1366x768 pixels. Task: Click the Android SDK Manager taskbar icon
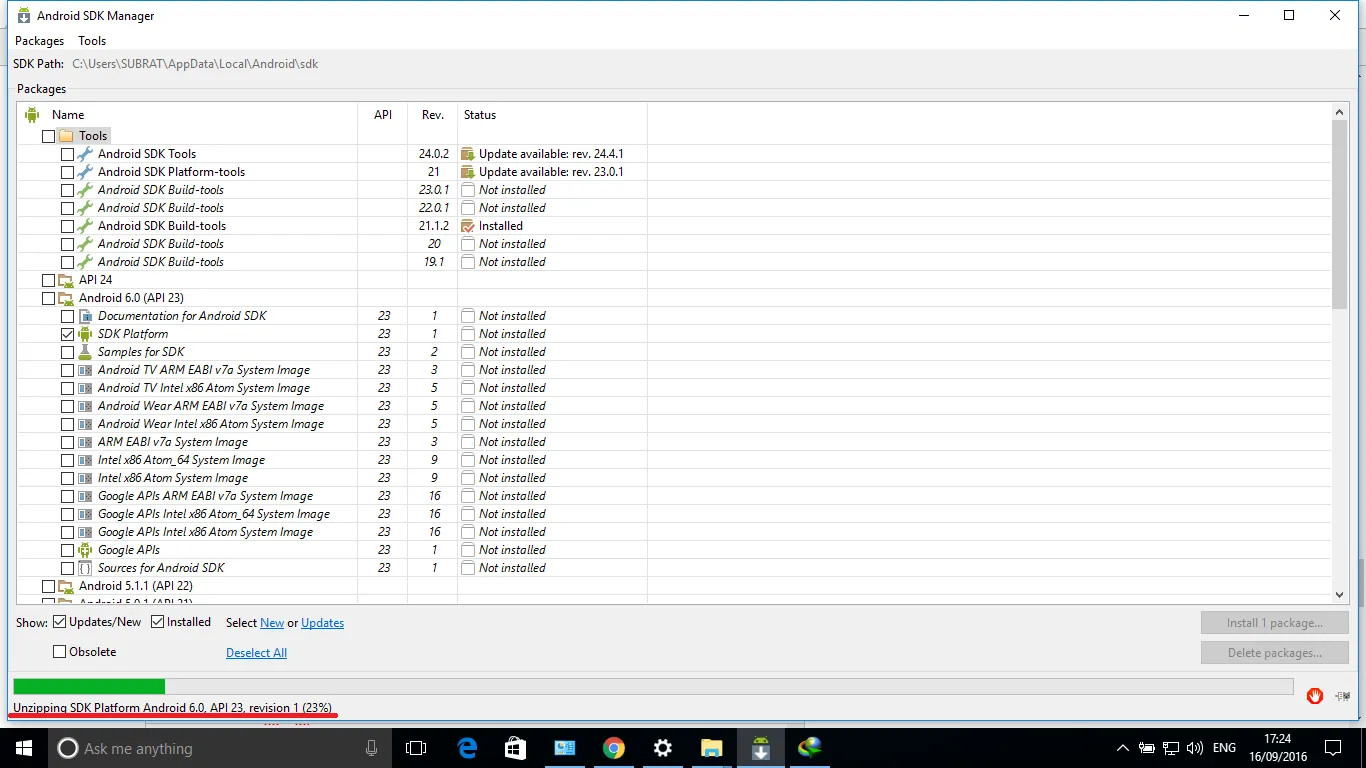[x=760, y=748]
